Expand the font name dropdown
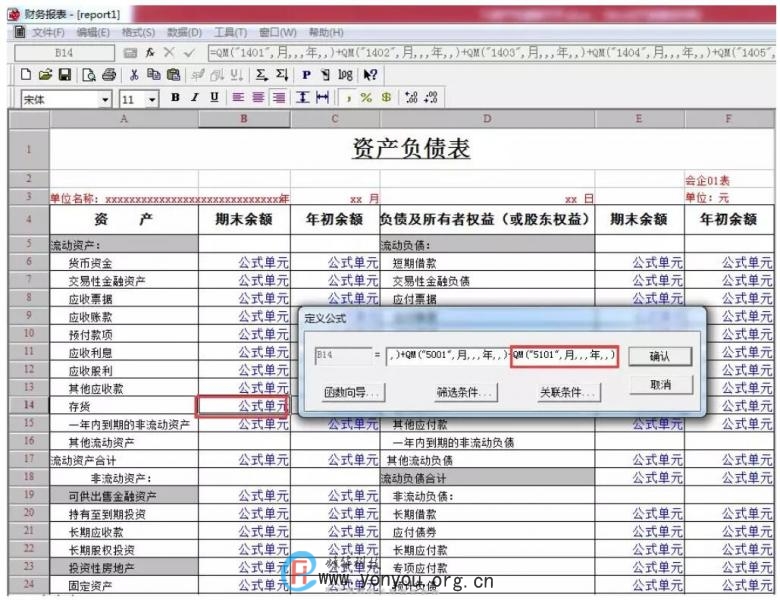The image size is (780, 600). [105, 100]
